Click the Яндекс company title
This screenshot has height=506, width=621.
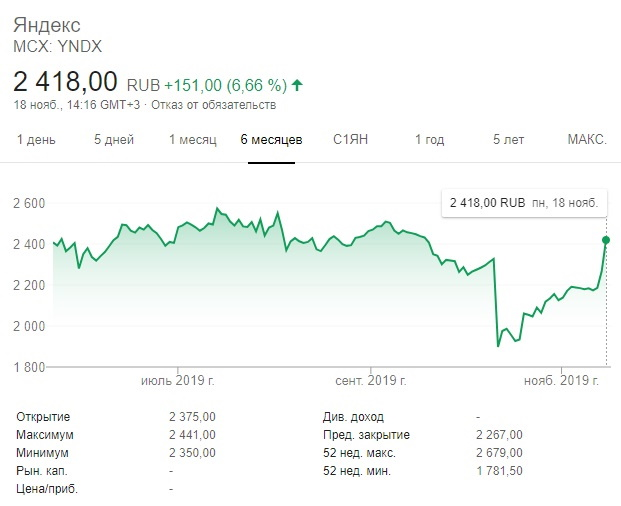click(47, 24)
